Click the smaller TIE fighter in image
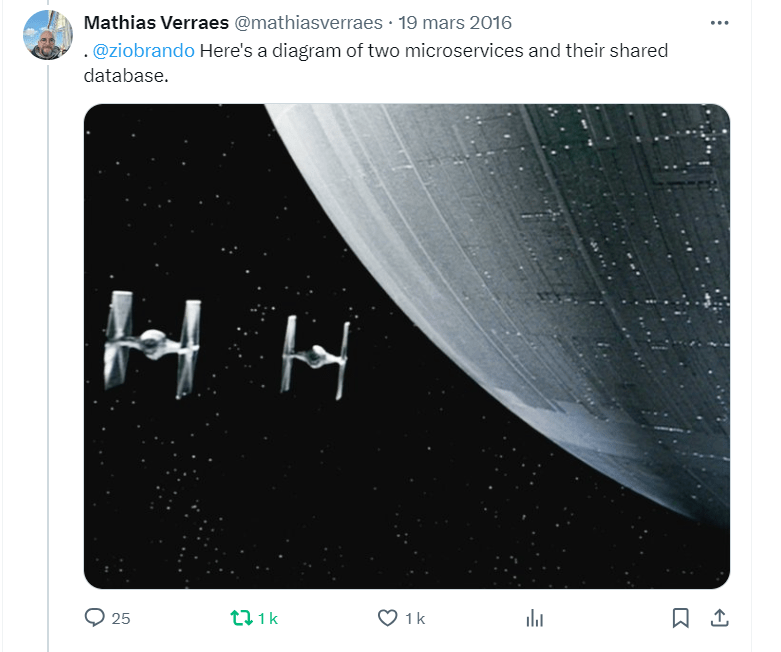This screenshot has width=781, height=652. click(x=315, y=357)
